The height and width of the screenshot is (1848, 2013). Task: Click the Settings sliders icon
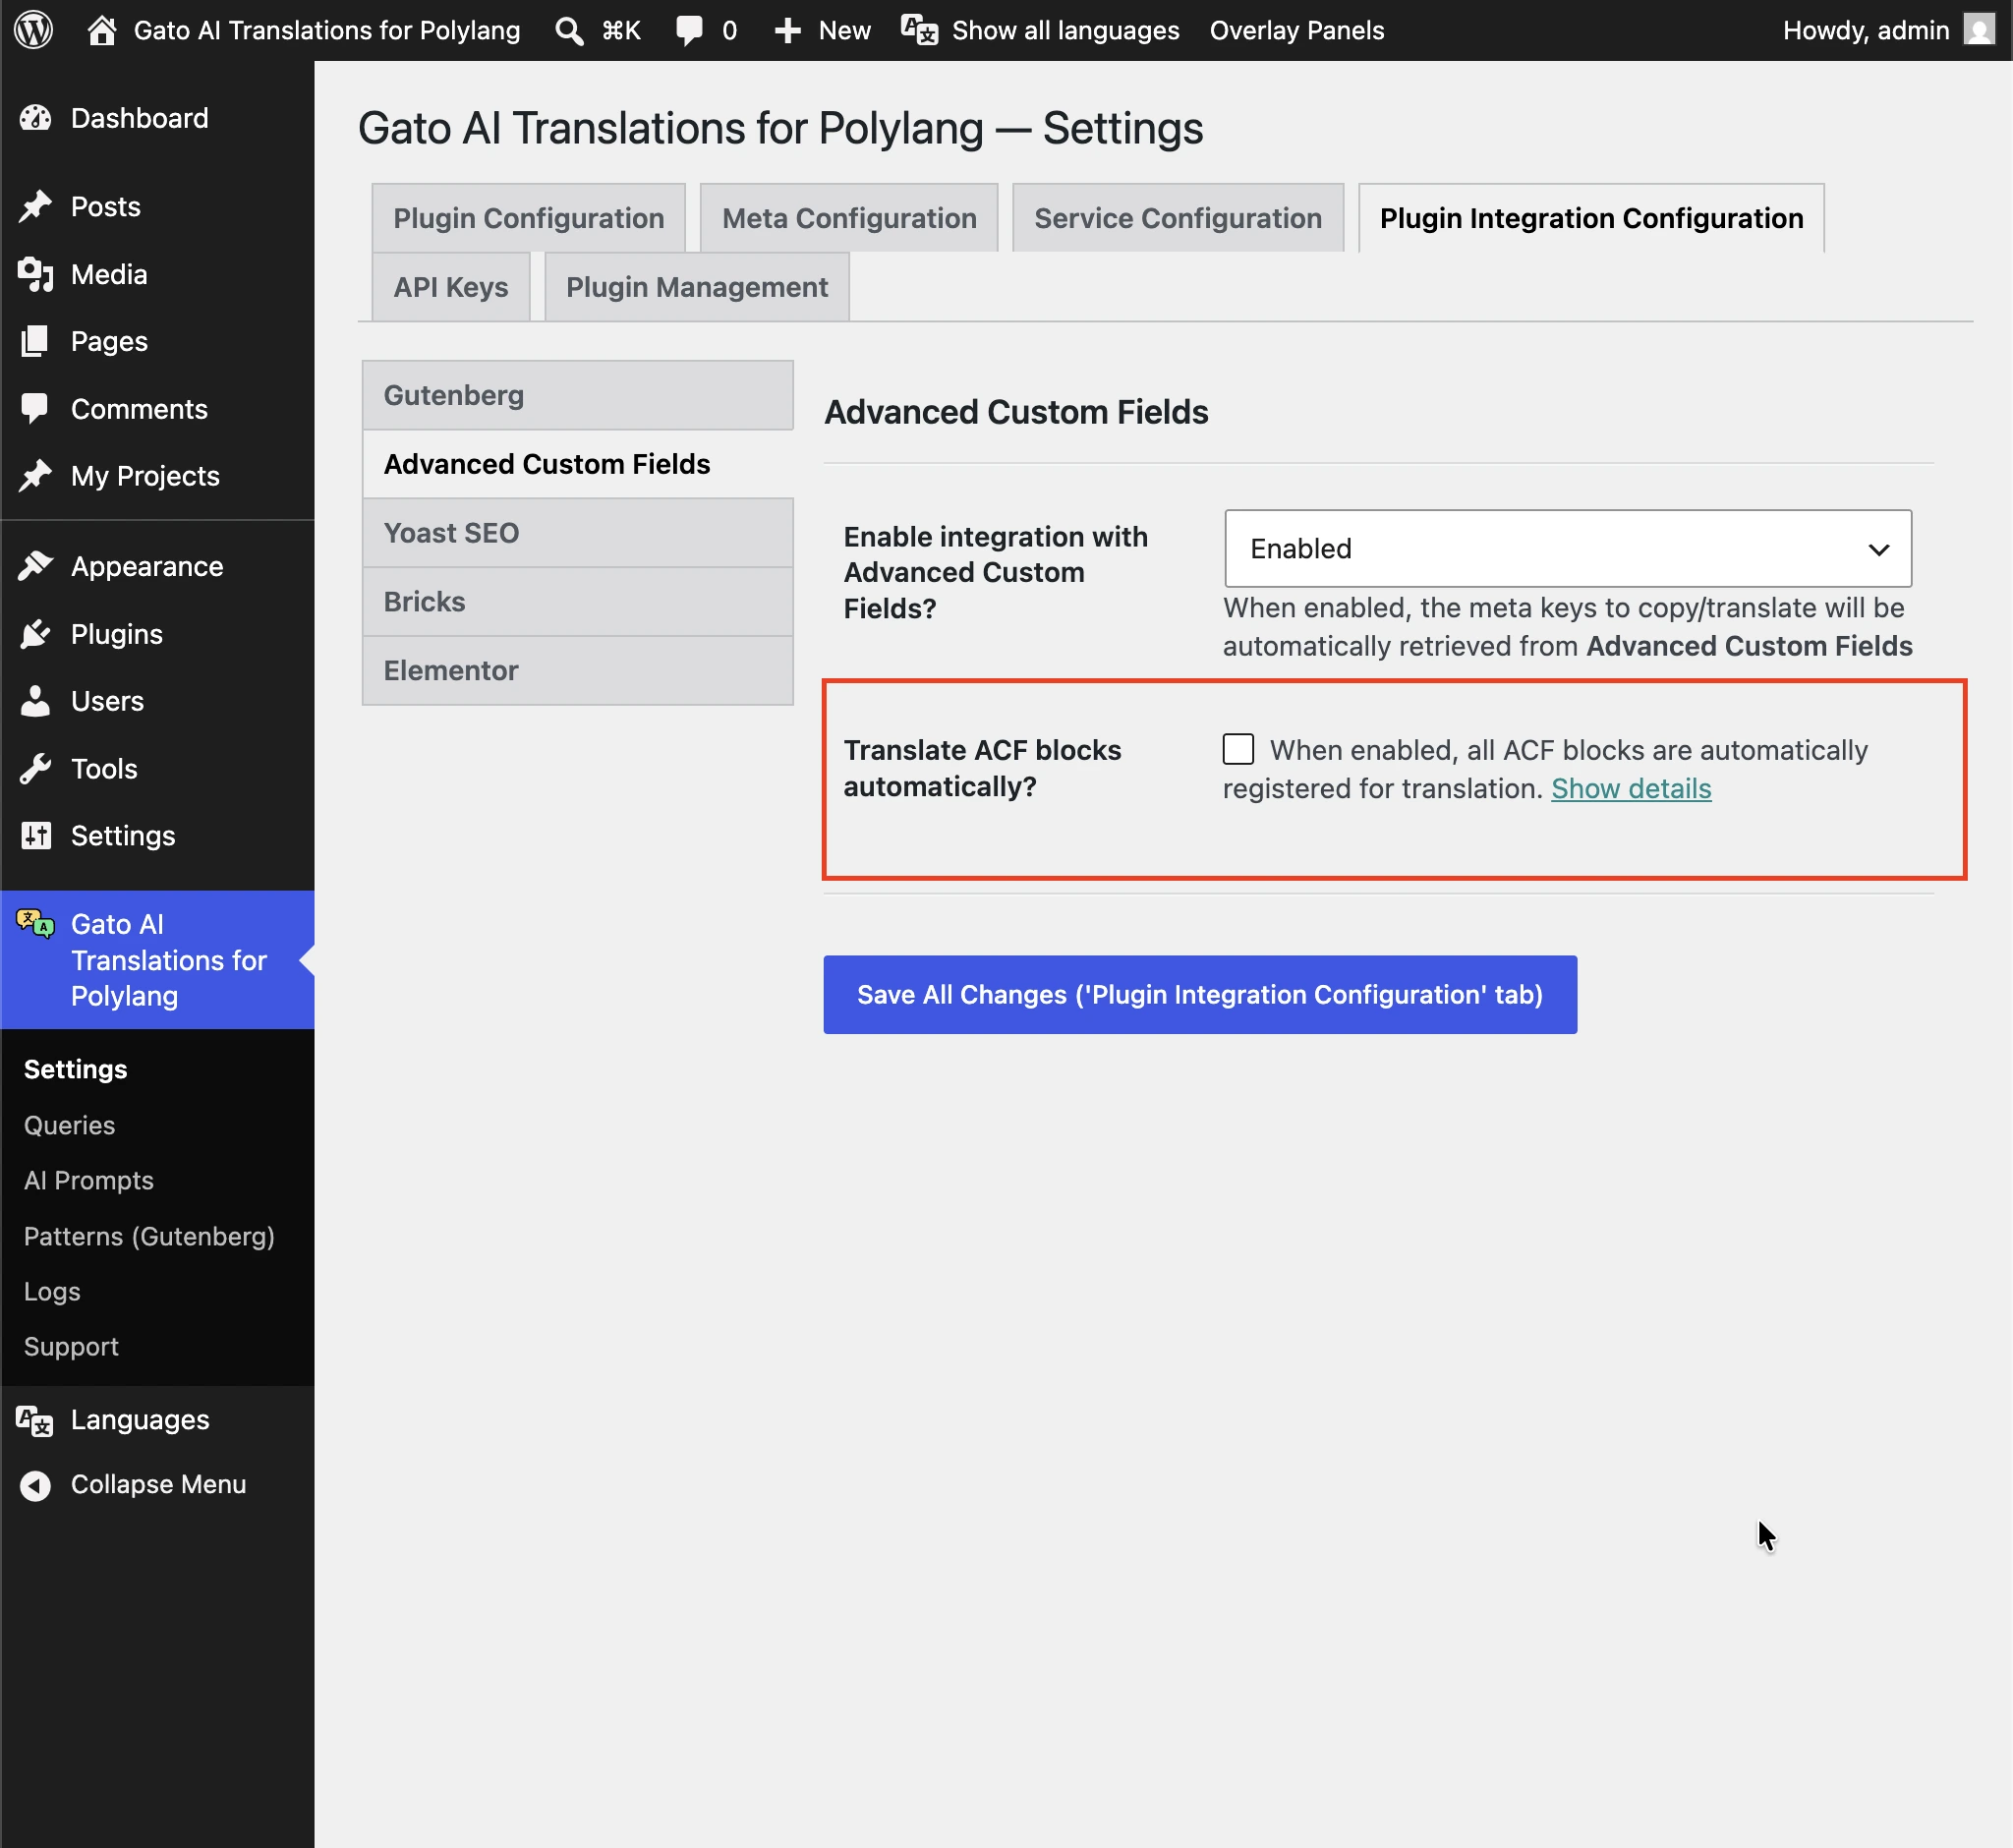coord(36,835)
